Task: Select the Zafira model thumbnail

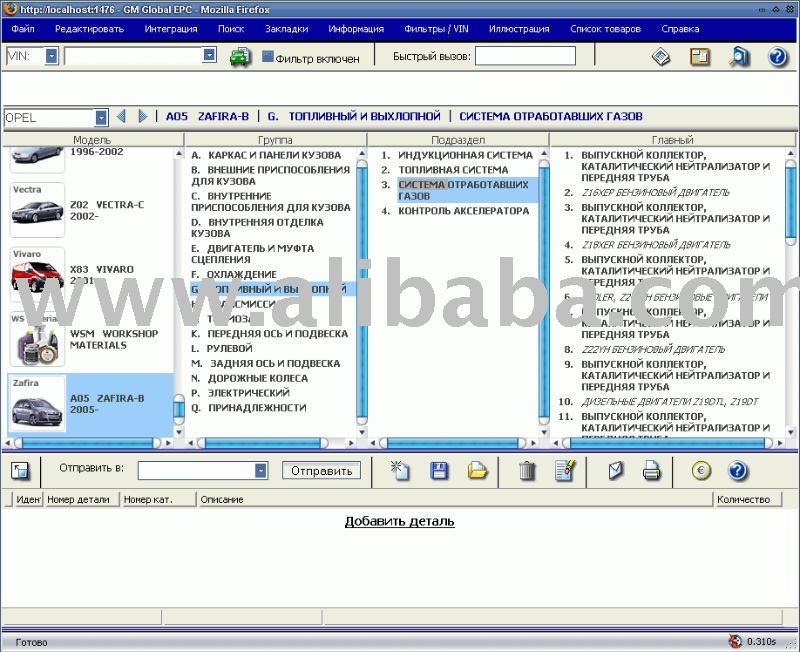Action: pyautogui.click(x=37, y=404)
